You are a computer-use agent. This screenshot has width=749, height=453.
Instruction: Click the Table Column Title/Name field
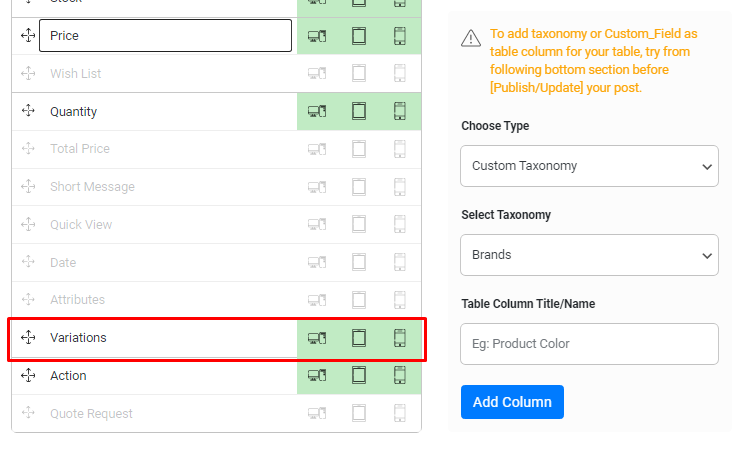(589, 344)
